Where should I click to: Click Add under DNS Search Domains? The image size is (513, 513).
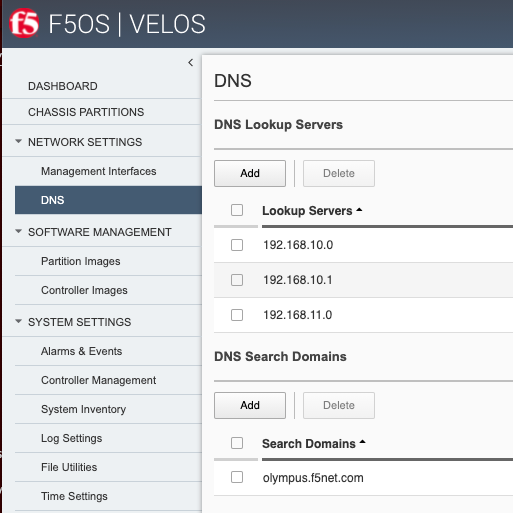[250, 405]
